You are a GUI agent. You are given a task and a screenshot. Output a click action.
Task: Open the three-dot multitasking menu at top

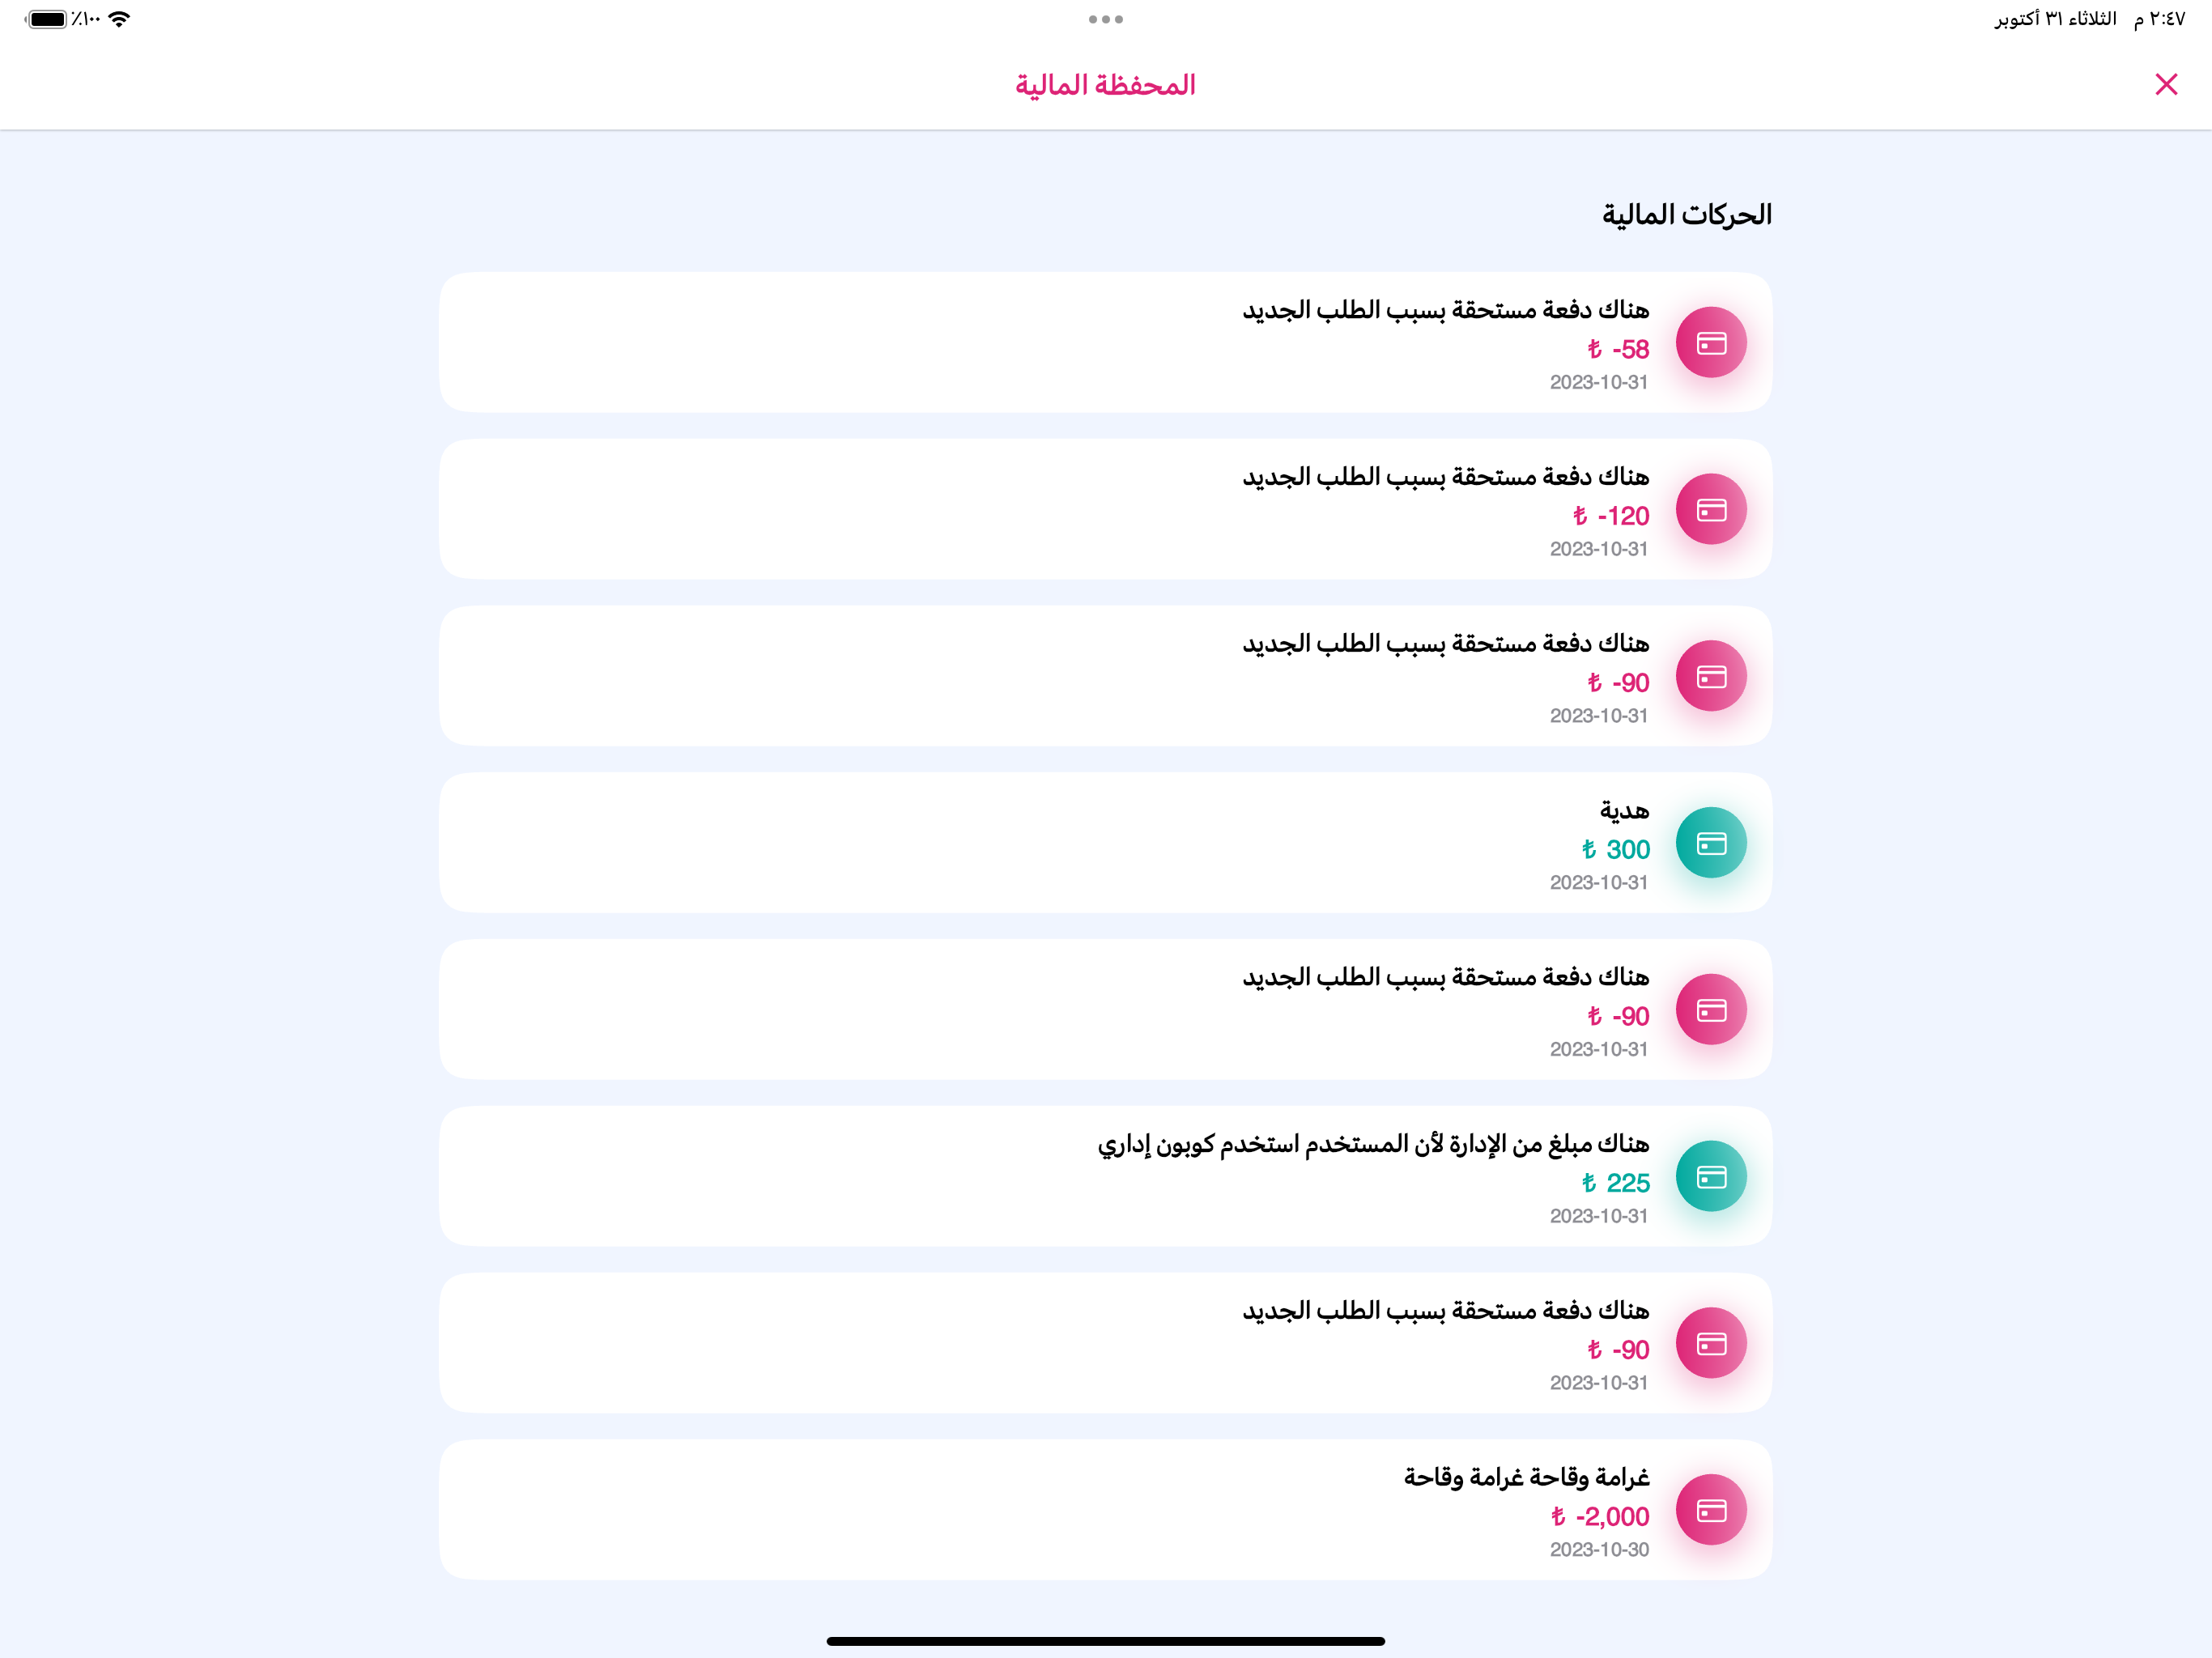click(1106, 19)
